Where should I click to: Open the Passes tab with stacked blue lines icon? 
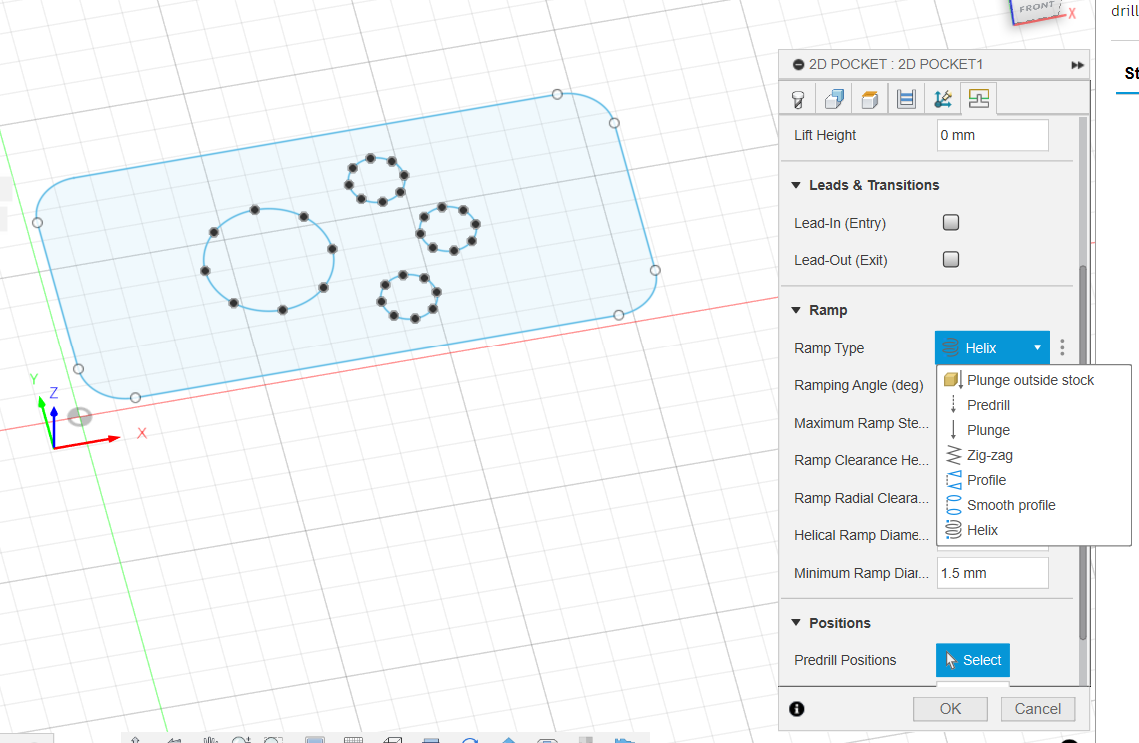906,99
